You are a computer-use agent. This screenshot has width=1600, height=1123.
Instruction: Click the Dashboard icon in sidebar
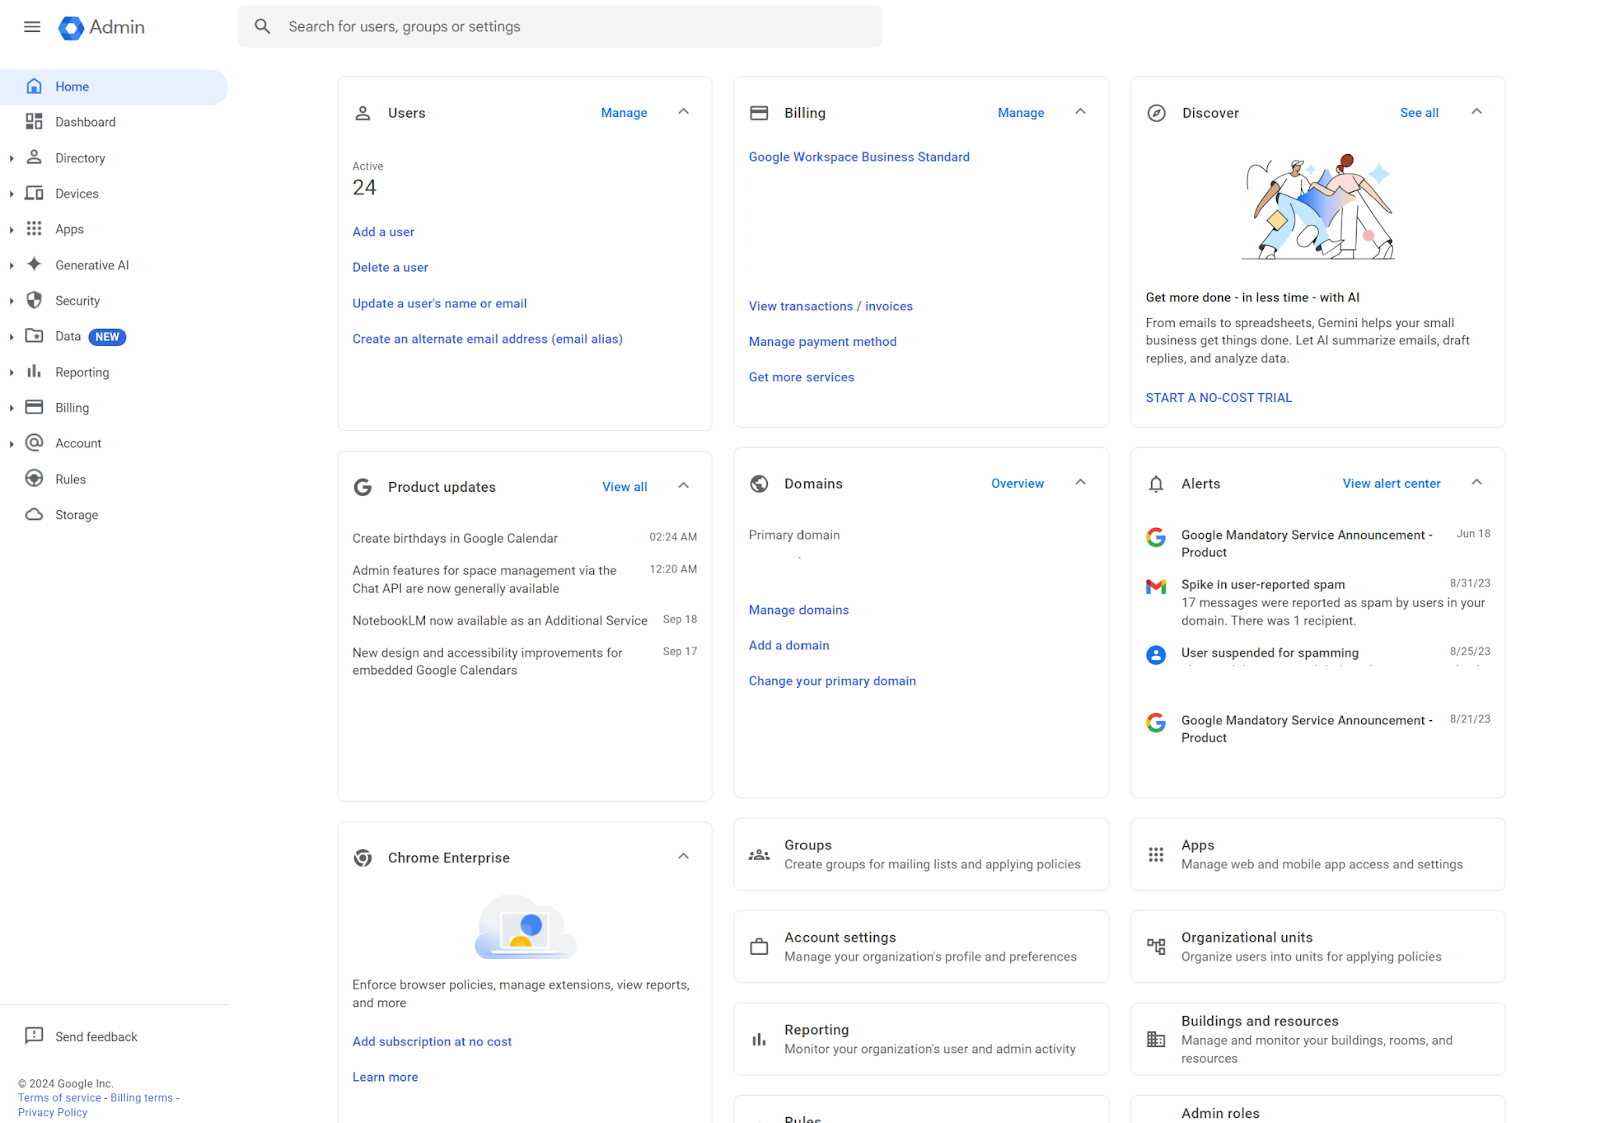[x=34, y=122]
